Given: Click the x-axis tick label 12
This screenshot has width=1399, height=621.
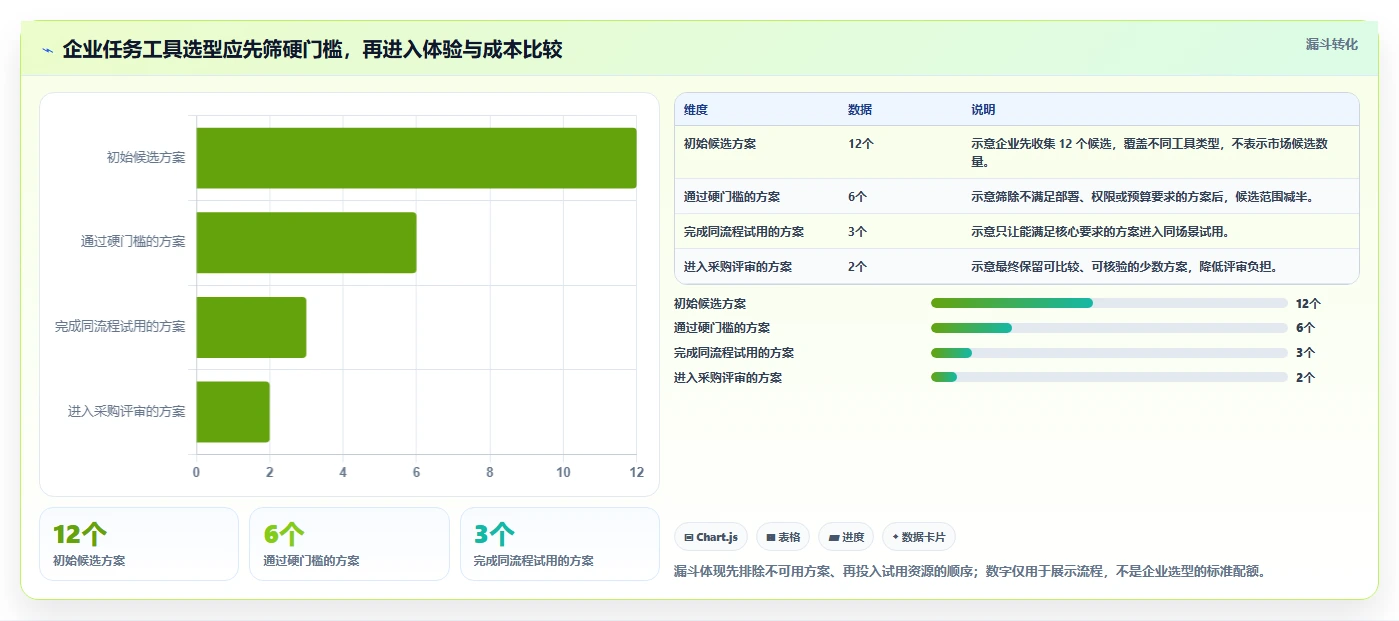Looking at the screenshot, I should pos(637,472).
